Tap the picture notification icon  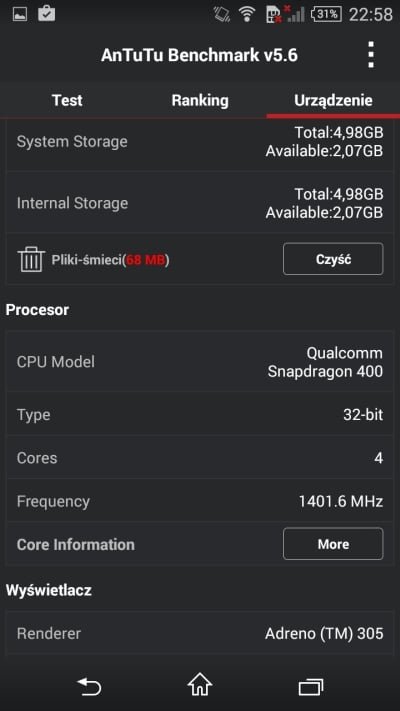(20, 14)
